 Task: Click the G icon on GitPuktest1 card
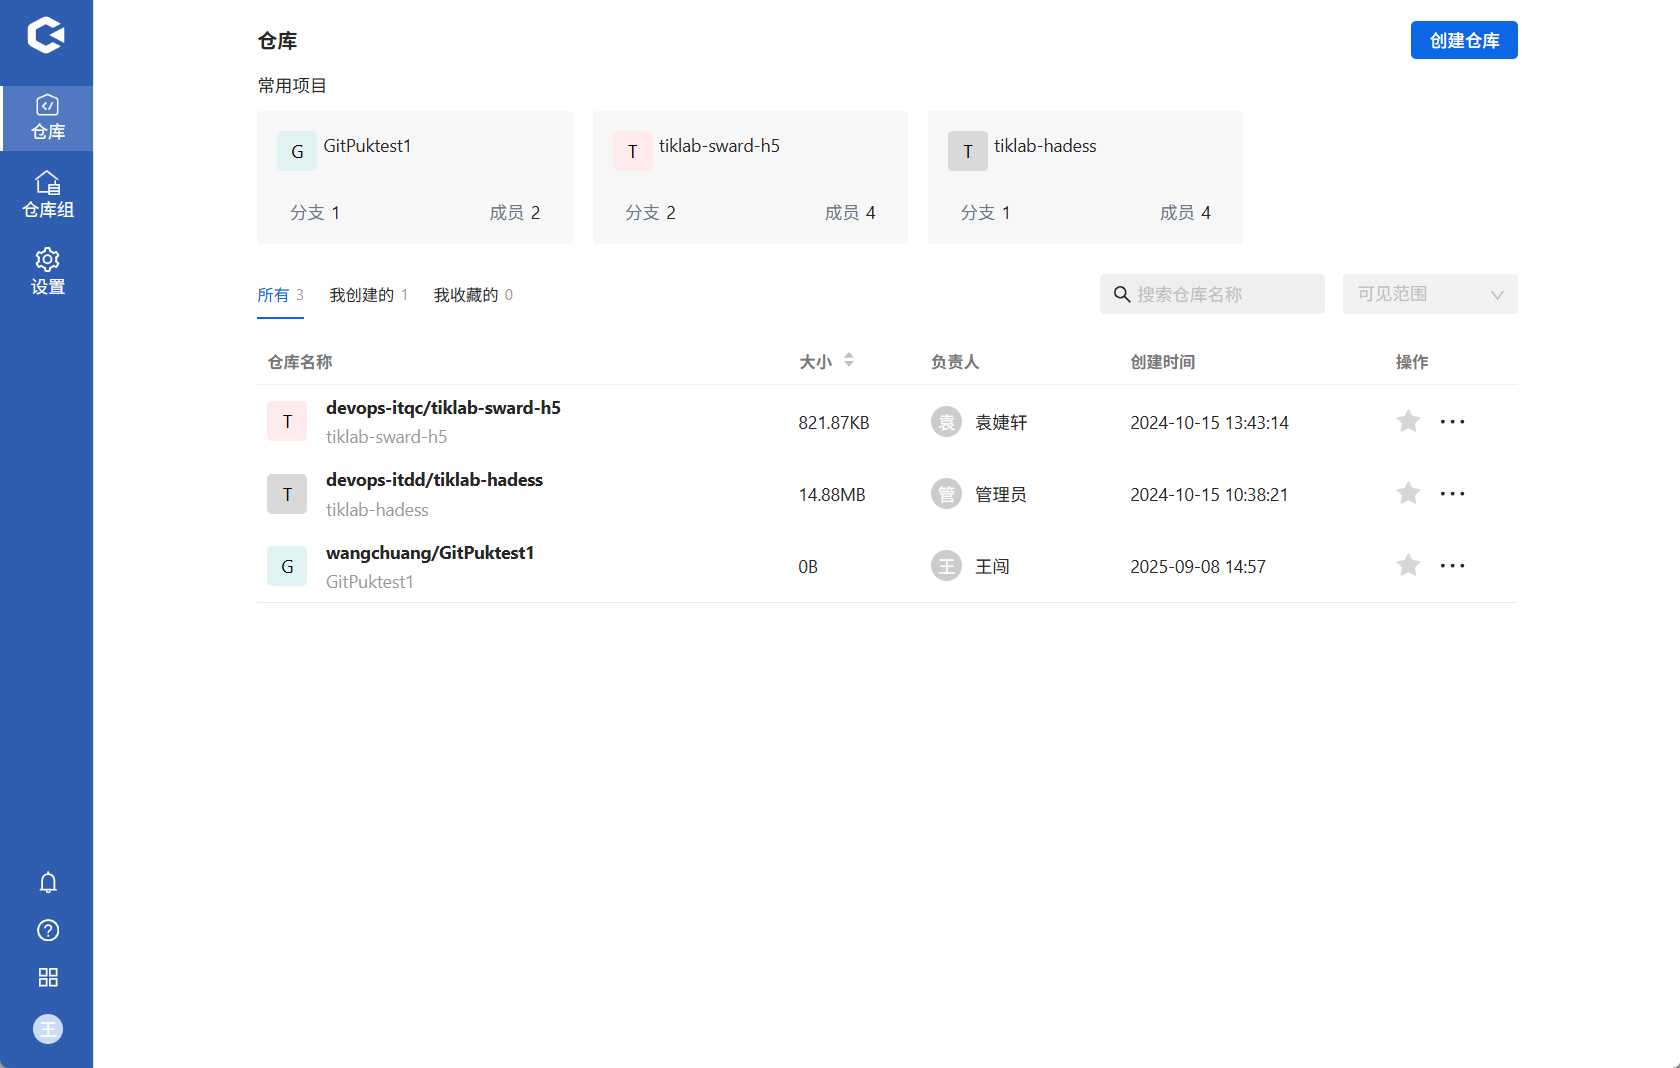pos(297,151)
